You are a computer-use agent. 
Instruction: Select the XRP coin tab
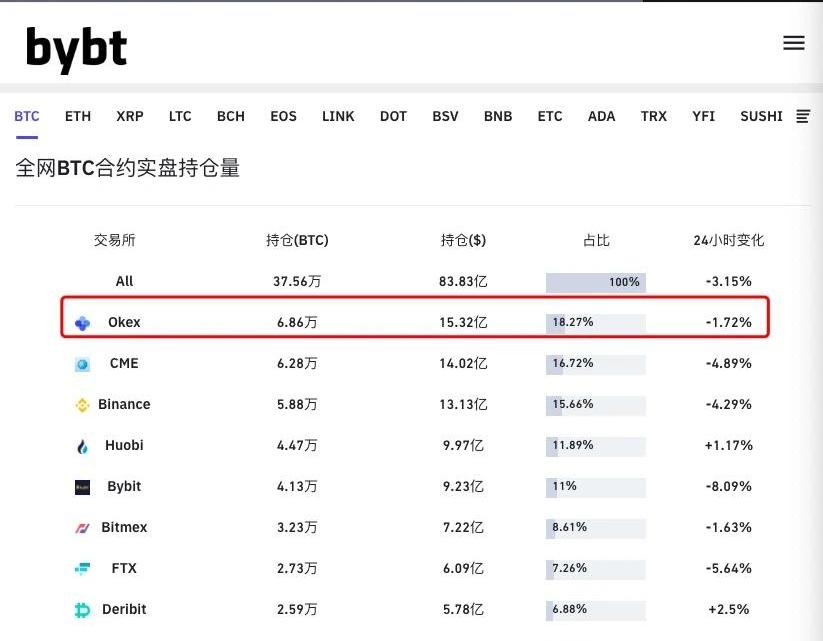(130, 116)
